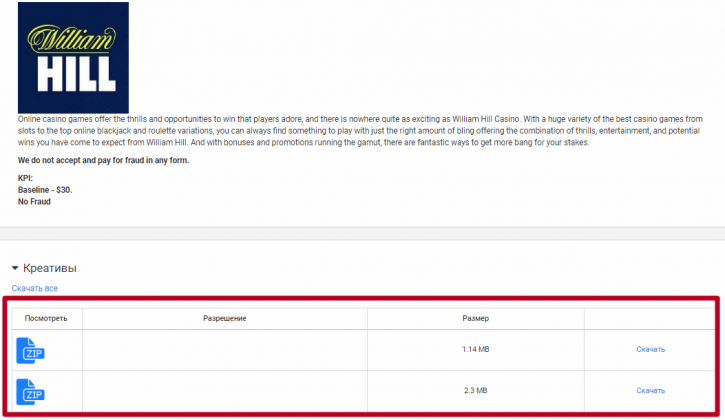Download the 2.3 MB creative via Скачать
The height and width of the screenshot is (420, 725).
tap(651, 390)
